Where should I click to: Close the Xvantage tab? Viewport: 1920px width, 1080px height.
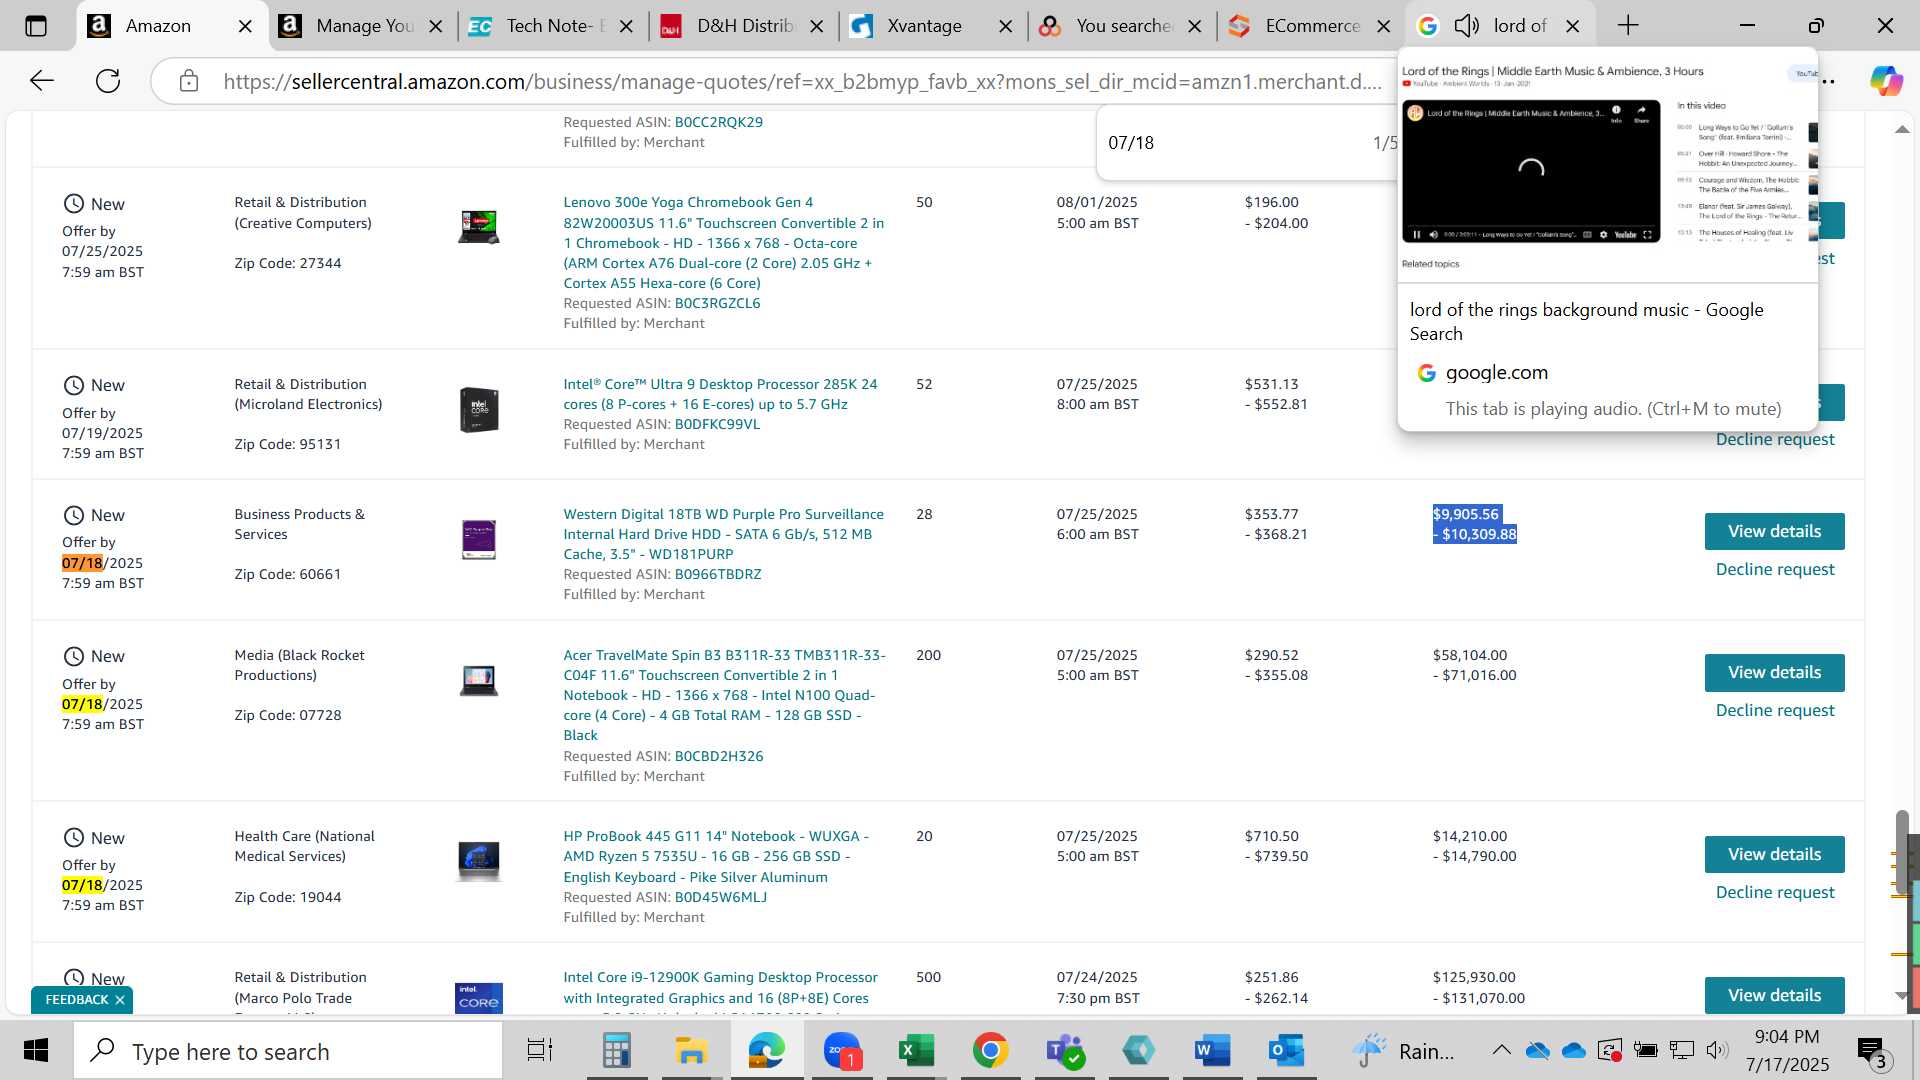click(1006, 27)
